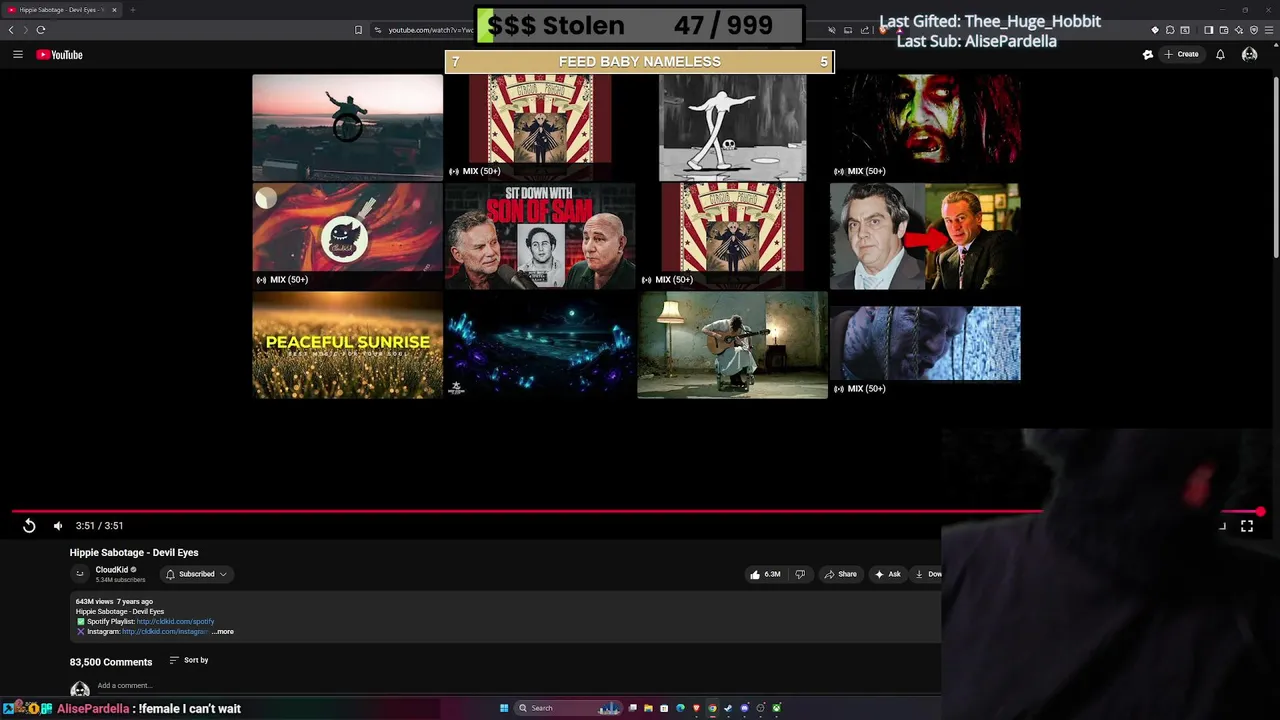The height and width of the screenshot is (720, 1280).
Task: Close the Hippie Sabotage browser tab
Action: [x=114, y=10]
